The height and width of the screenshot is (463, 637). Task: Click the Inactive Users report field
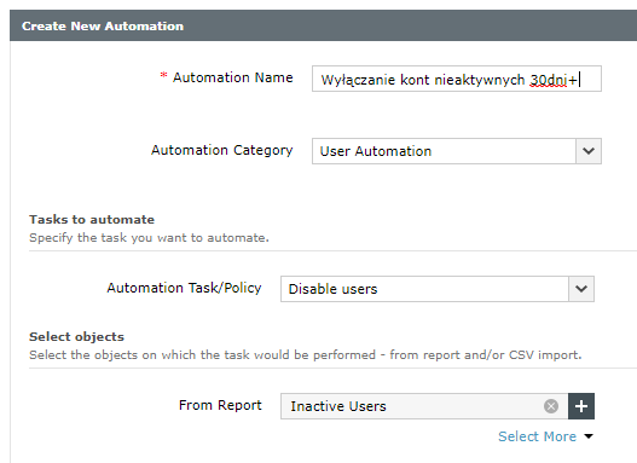(412, 406)
